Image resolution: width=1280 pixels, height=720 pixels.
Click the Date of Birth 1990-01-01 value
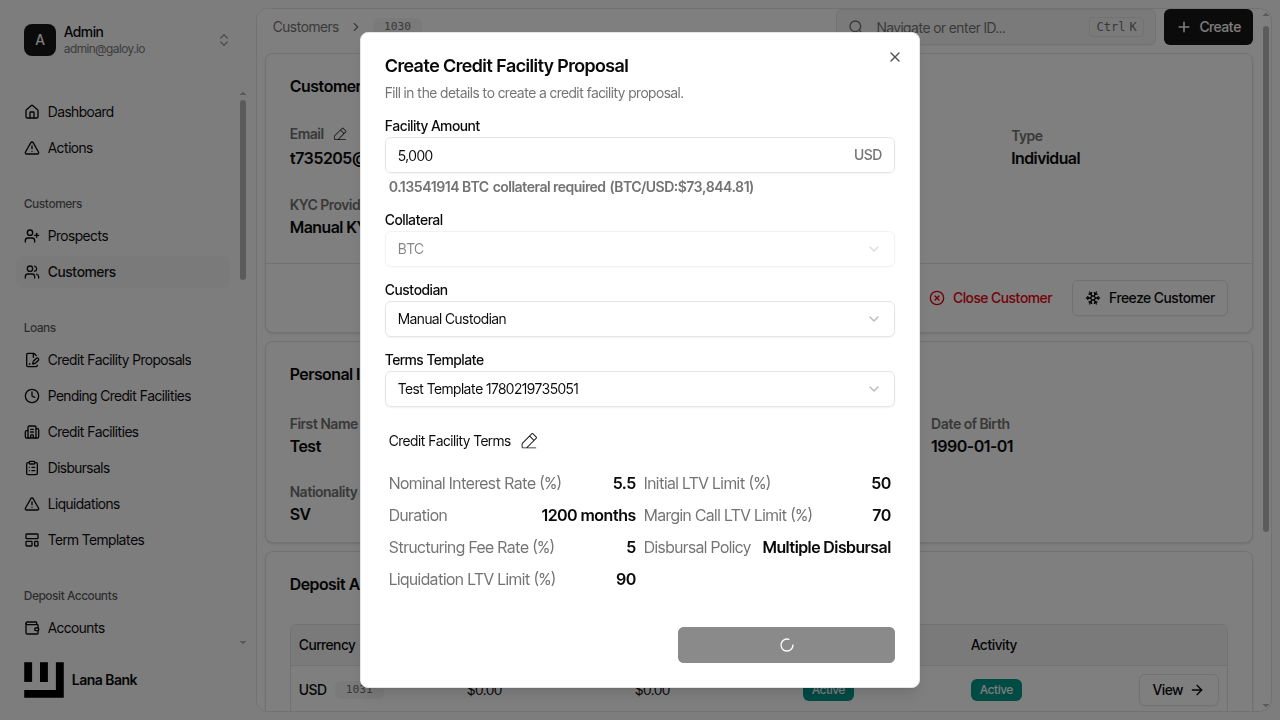pos(972,446)
